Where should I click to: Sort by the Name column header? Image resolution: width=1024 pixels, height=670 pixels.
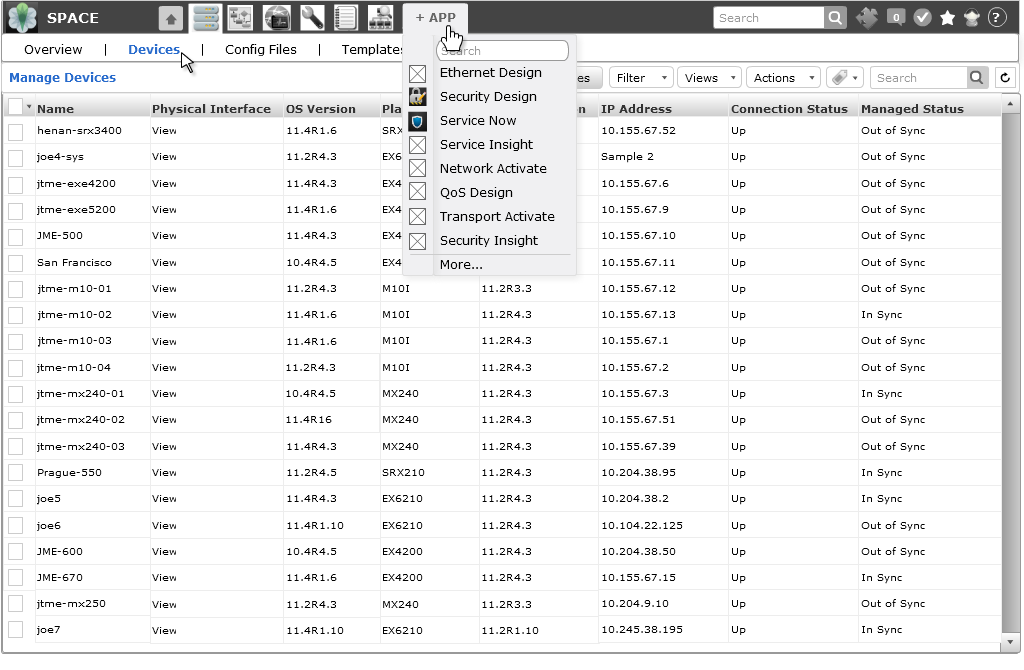[56, 109]
